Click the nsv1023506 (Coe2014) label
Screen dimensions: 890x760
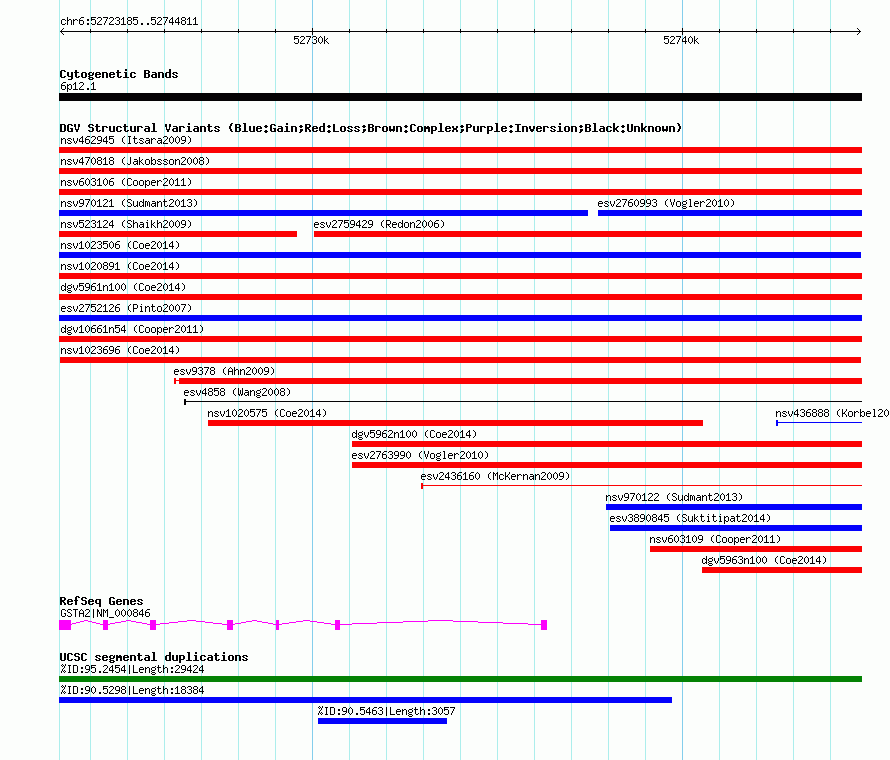tap(120, 245)
